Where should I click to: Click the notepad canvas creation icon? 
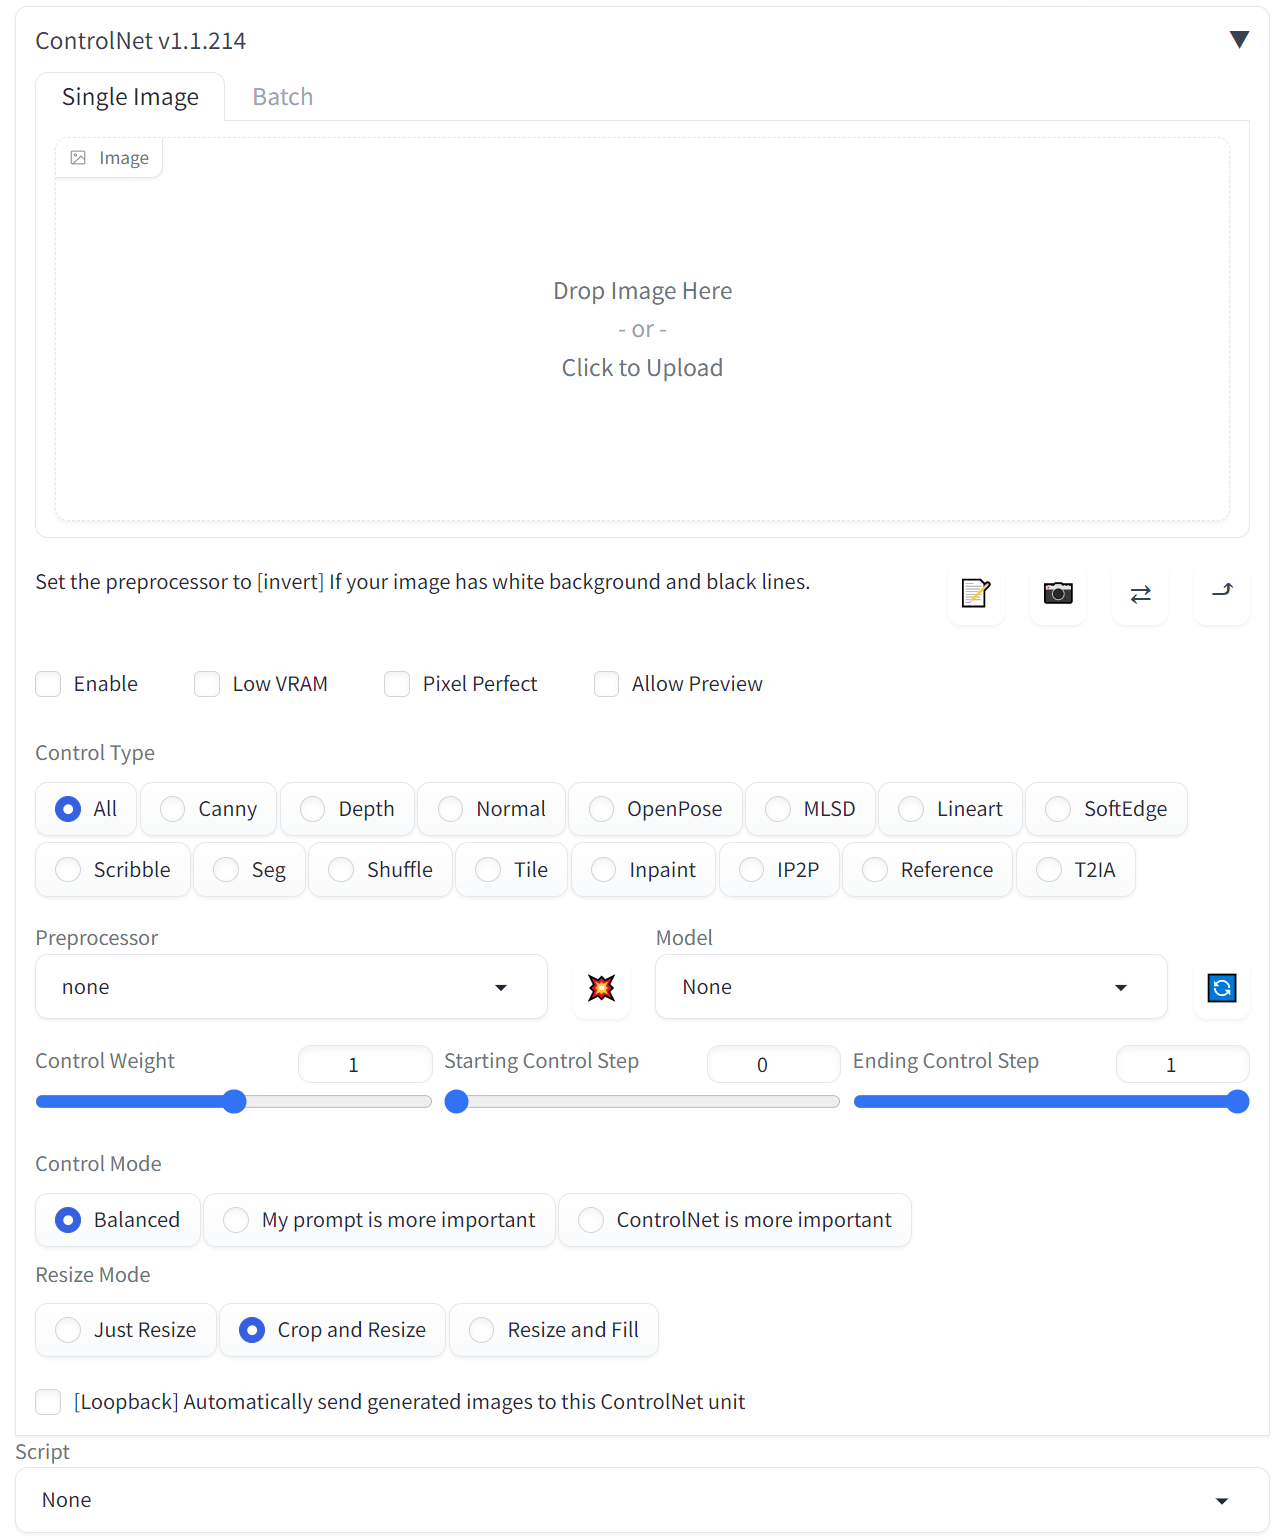point(975,593)
